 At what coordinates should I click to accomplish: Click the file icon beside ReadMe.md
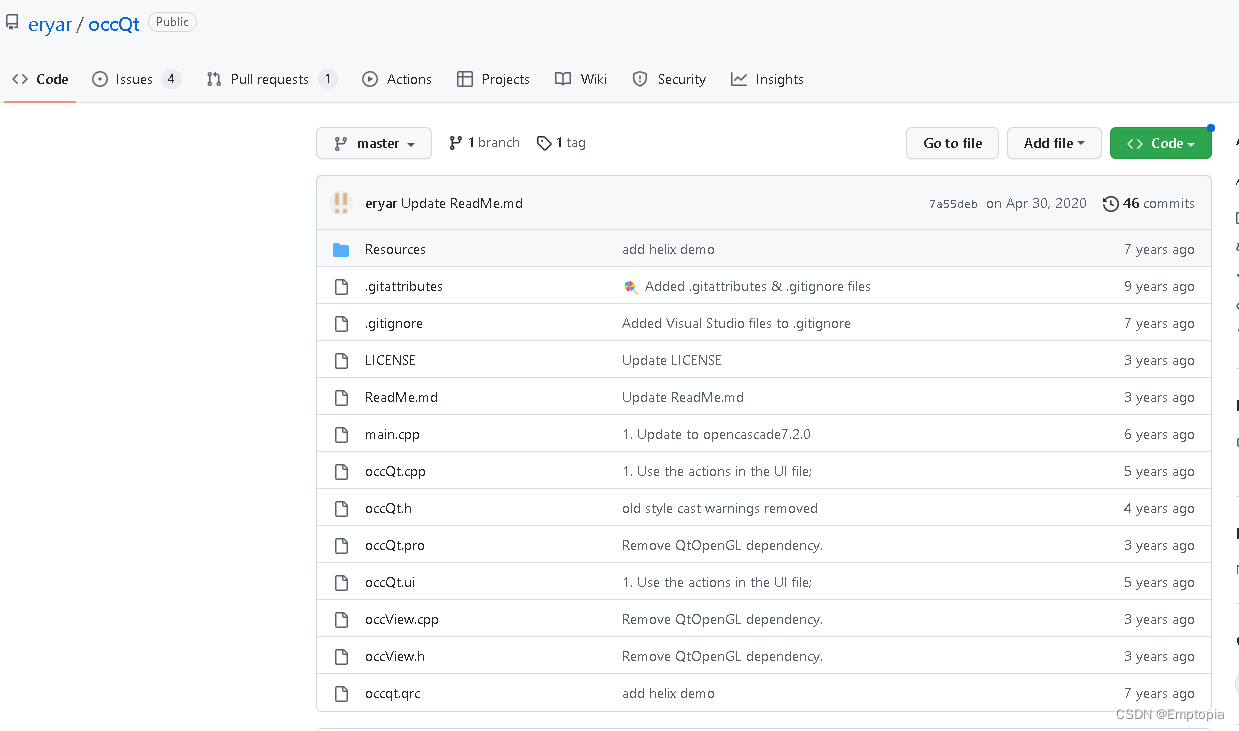pos(341,397)
